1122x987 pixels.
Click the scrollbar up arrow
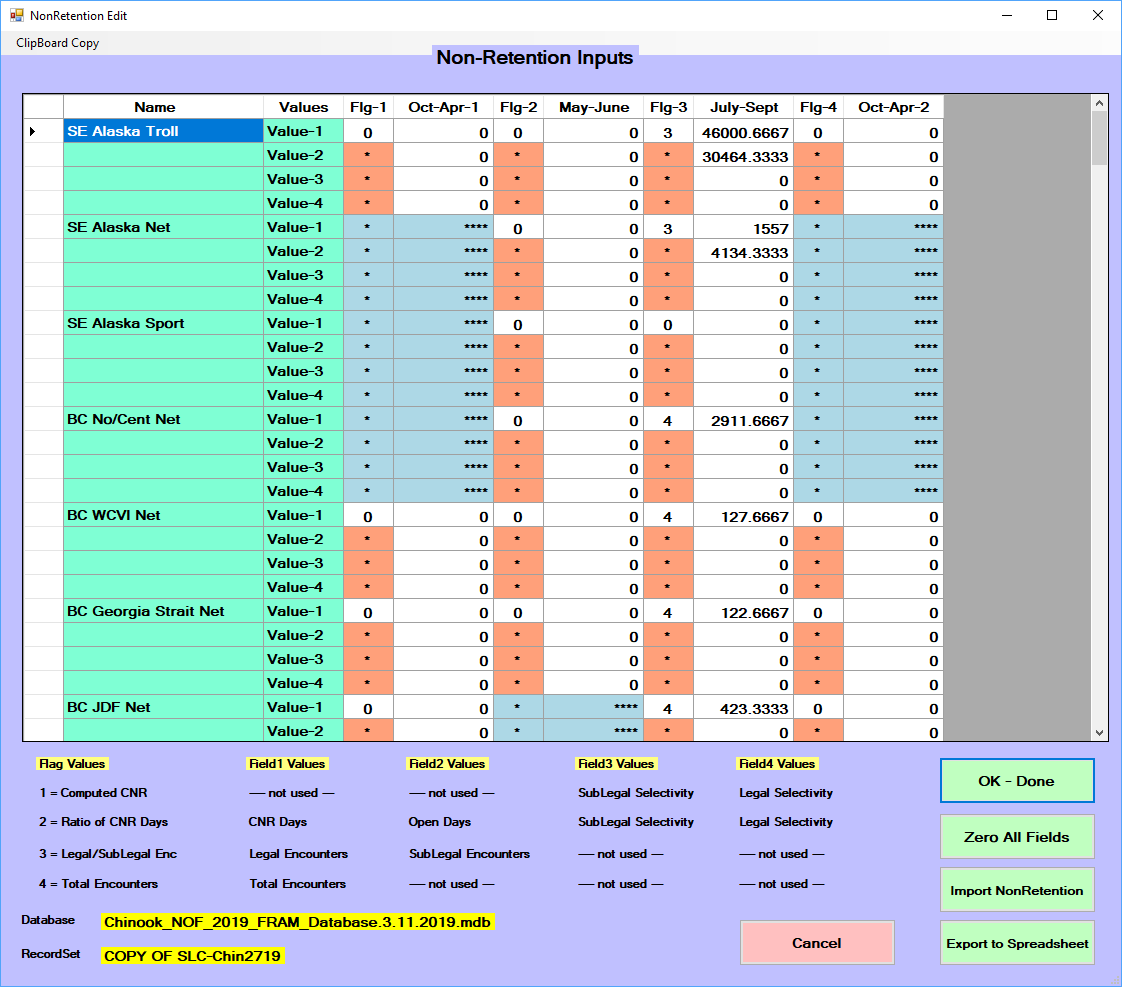click(1099, 104)
